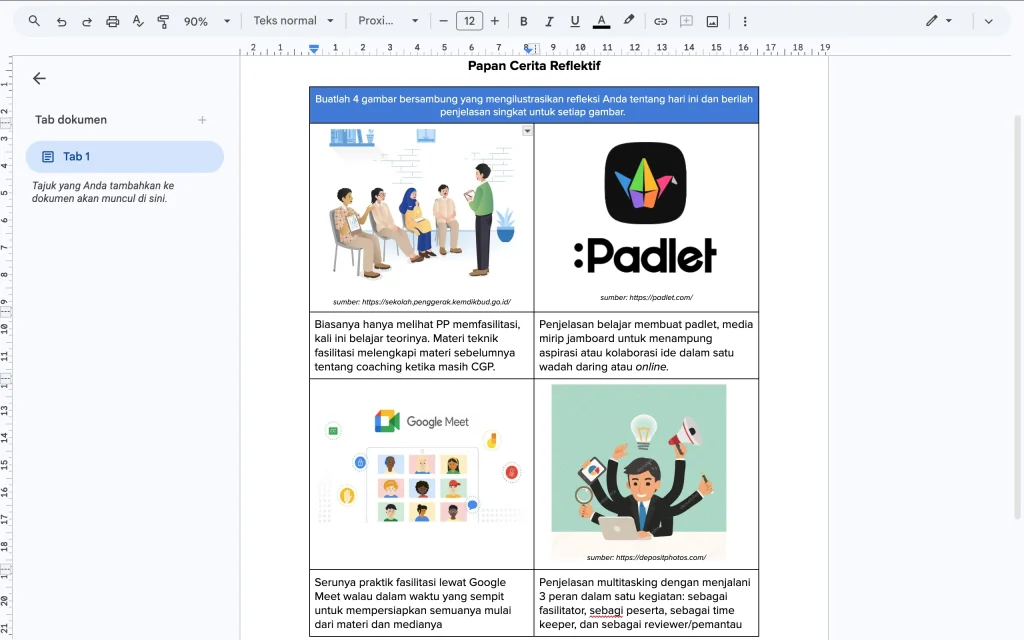
Task: Toggle italic formatting
Action: click(x=549, y=22)
